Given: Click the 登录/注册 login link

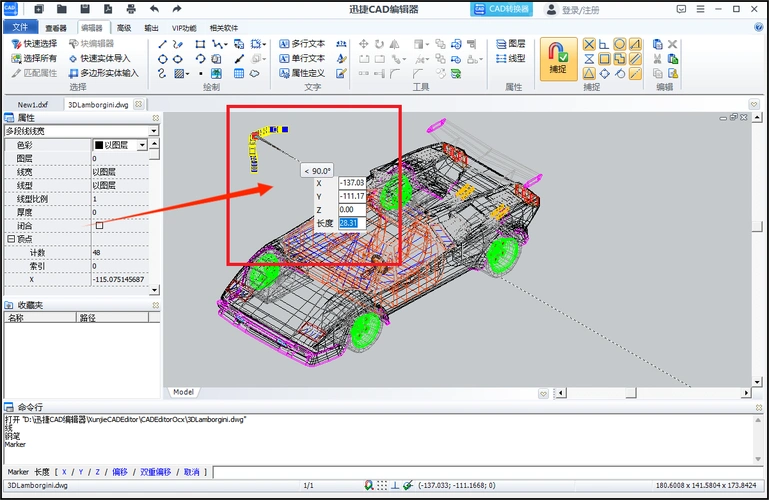Looking at the screenshot, I should [580, 10].
